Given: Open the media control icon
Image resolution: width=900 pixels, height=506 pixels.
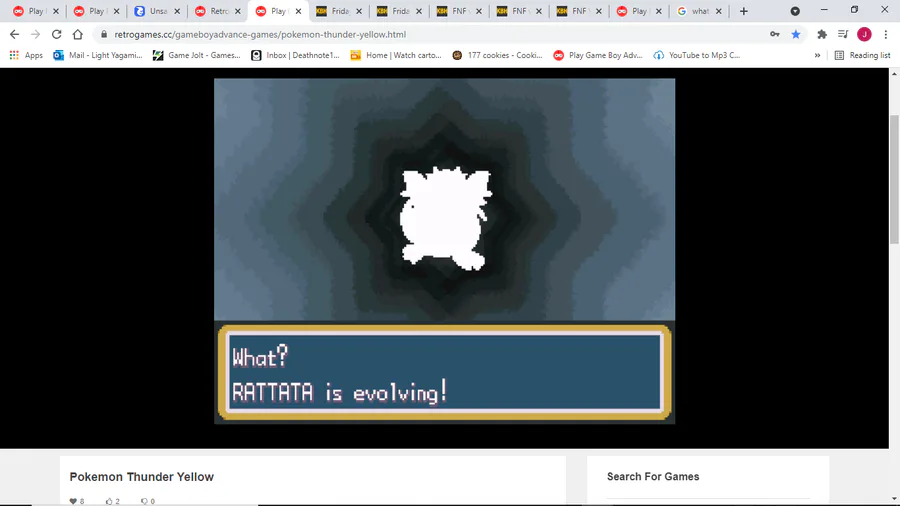Looking at the screenshot, I should point(843,34).
